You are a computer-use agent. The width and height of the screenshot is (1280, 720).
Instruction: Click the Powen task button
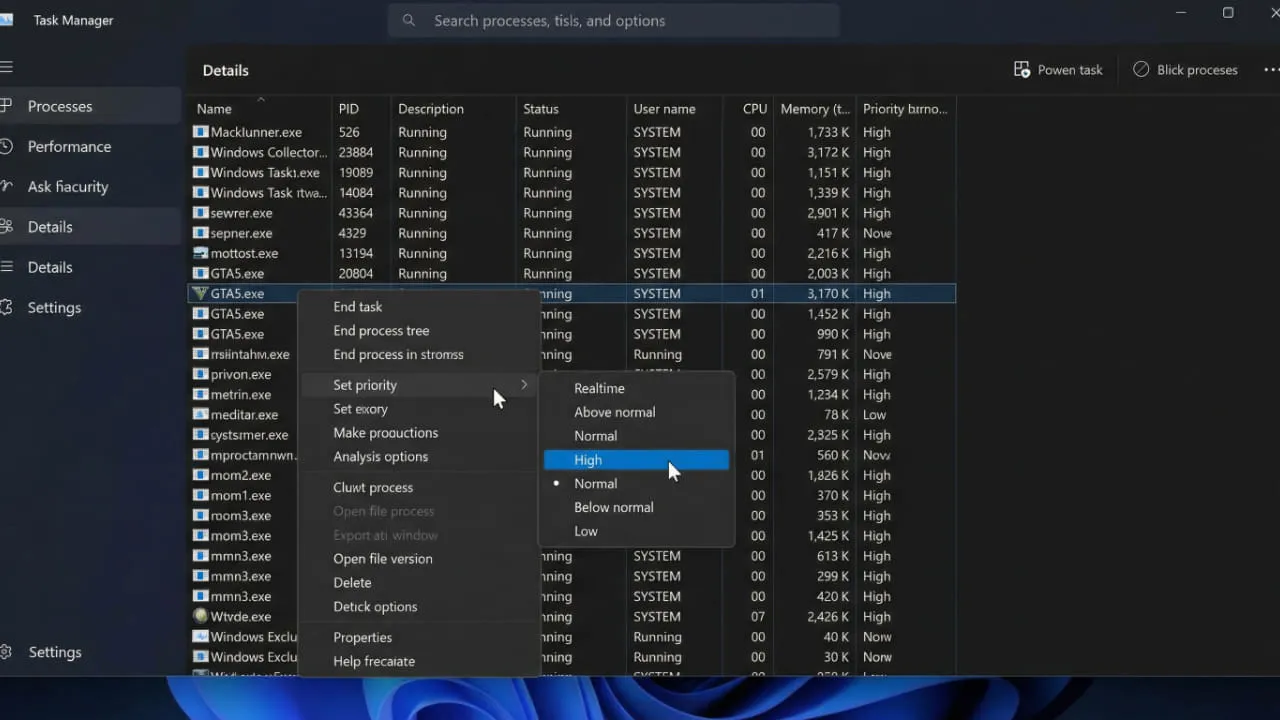[1057, 69]
